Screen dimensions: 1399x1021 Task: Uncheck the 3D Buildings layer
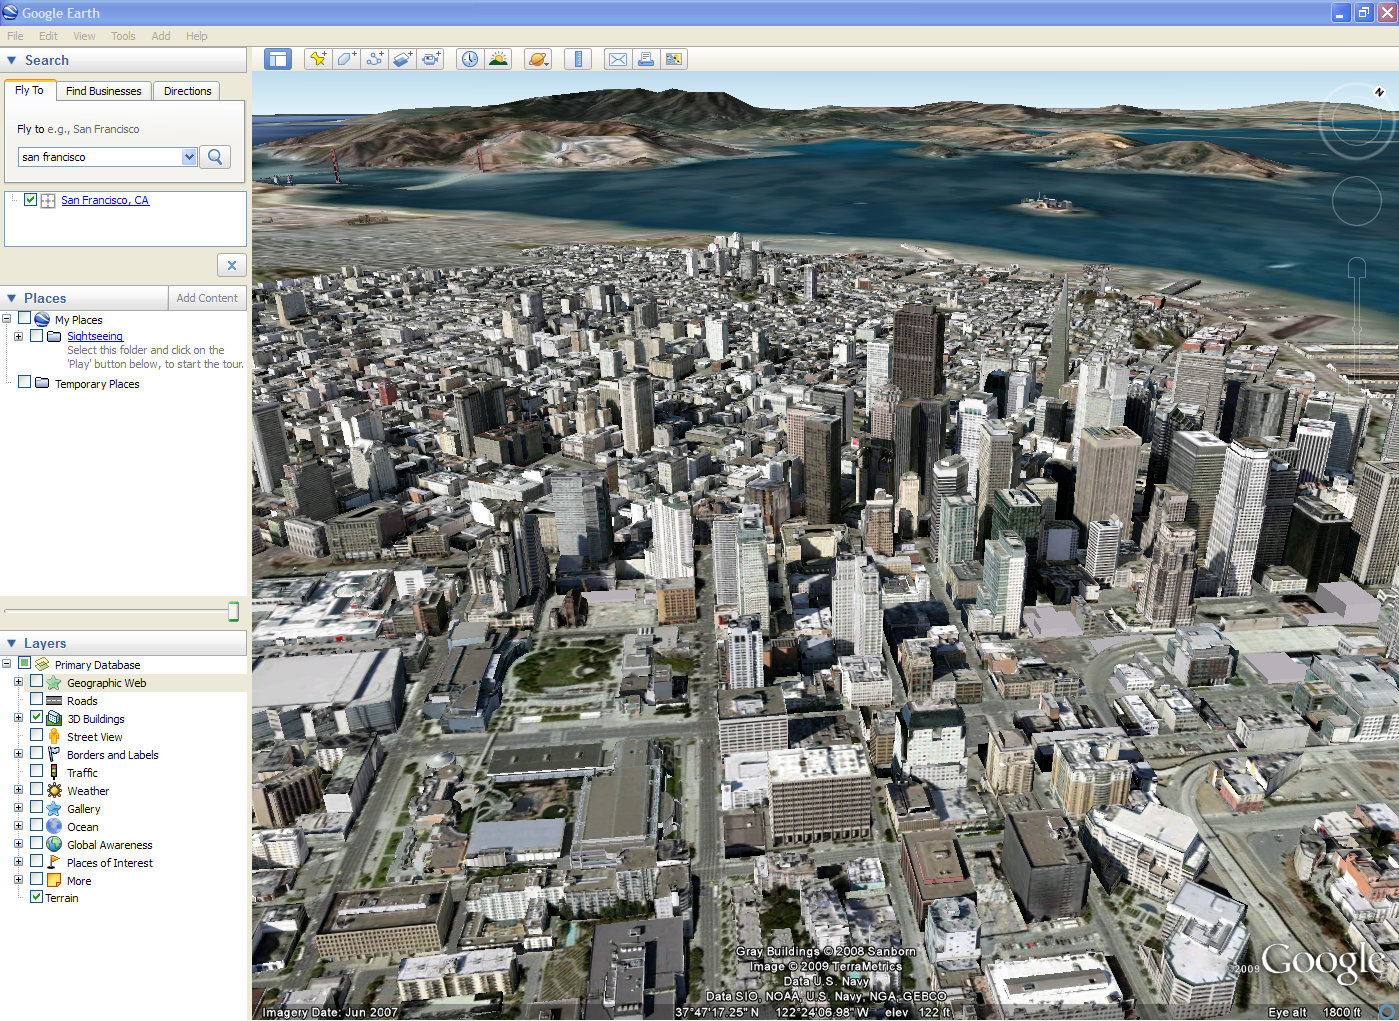click(x=37, y=718)
